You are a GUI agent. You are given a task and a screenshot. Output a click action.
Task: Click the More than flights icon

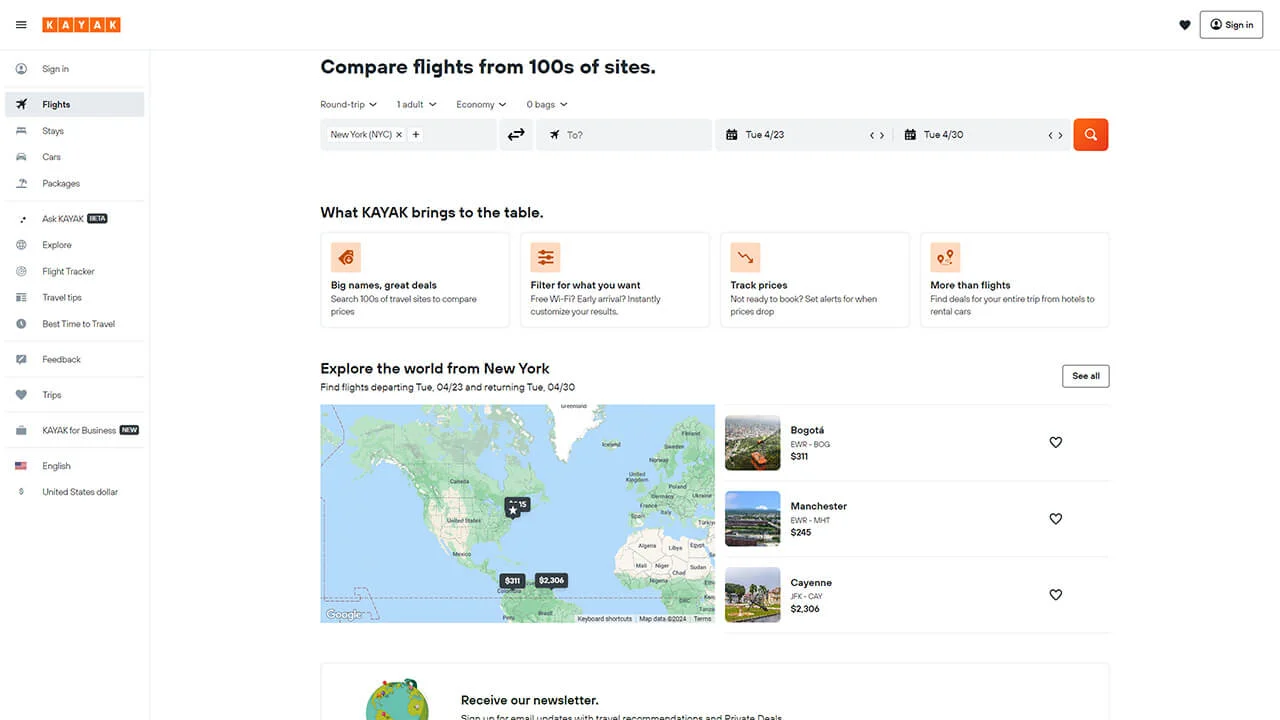pos(945,258)
